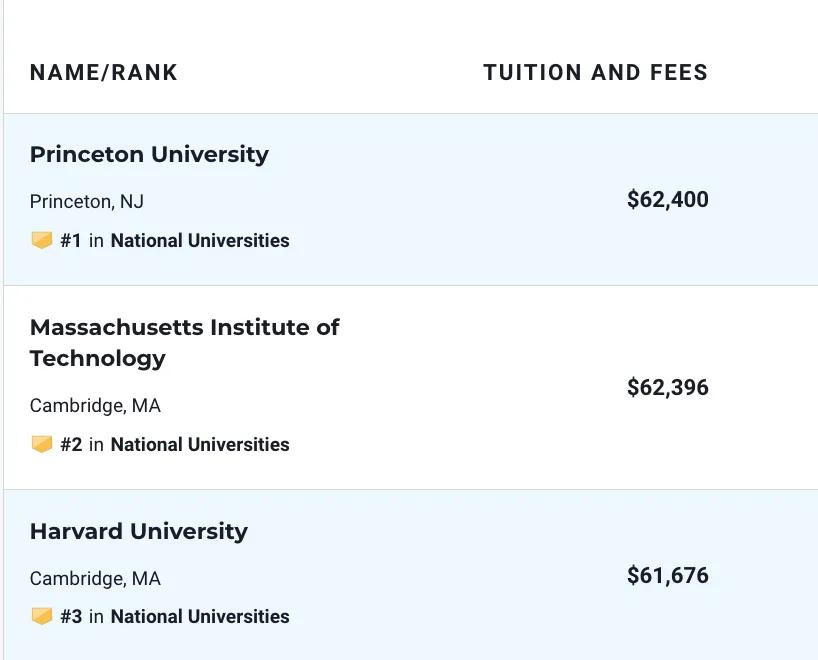Click the Princeton, NJ location text
Screen dimensions: 818x660
(87, 202)
